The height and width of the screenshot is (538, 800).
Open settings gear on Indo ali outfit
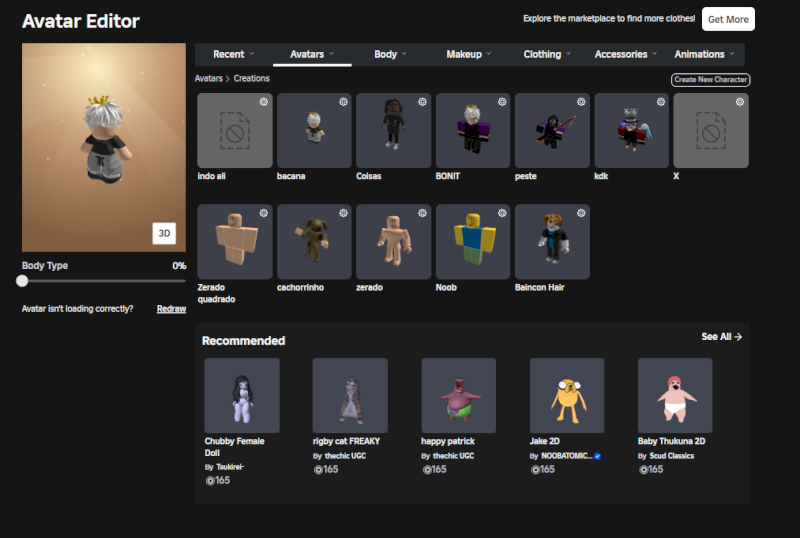pos(264,102)
